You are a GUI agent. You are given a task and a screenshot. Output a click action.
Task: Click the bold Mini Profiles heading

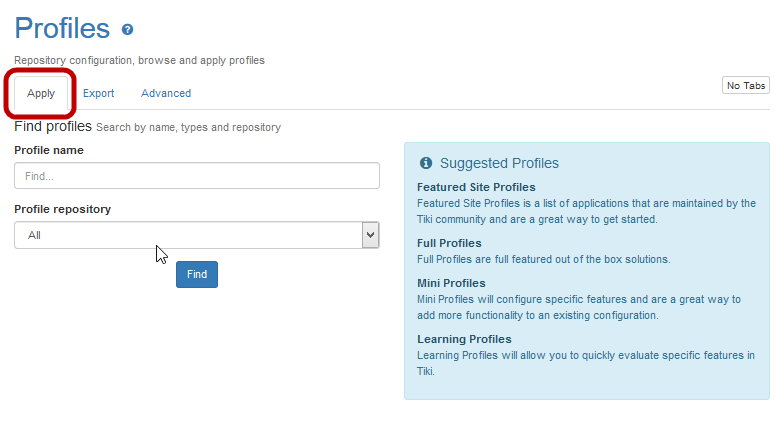pos(451,283)
